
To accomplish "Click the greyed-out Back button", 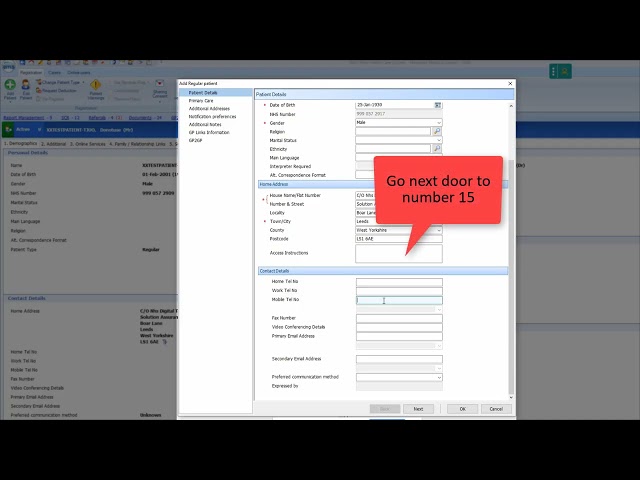I will 384,409.
